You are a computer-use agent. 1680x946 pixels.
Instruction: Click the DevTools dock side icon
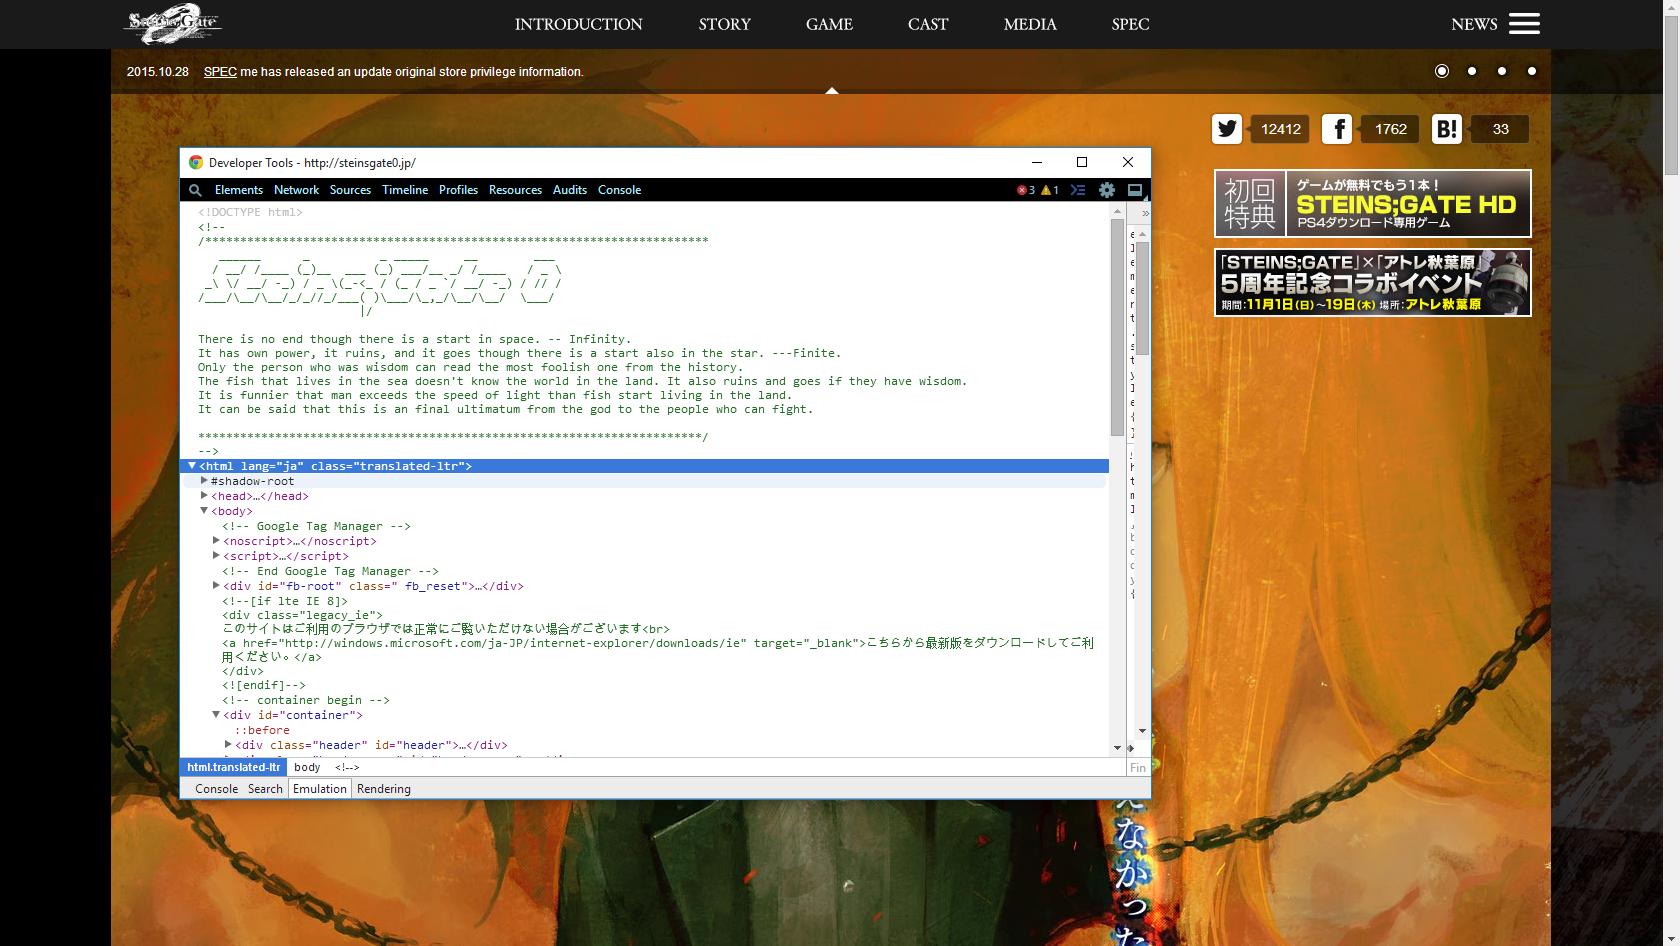pos(1135,190)
